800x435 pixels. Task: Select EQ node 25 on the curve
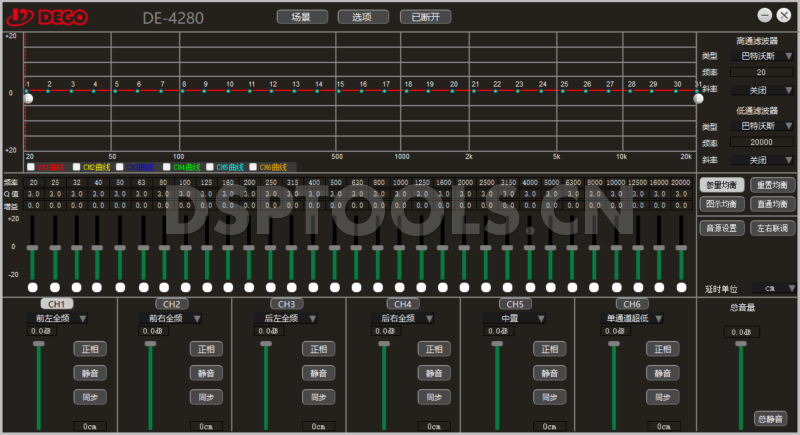[564, 91]
